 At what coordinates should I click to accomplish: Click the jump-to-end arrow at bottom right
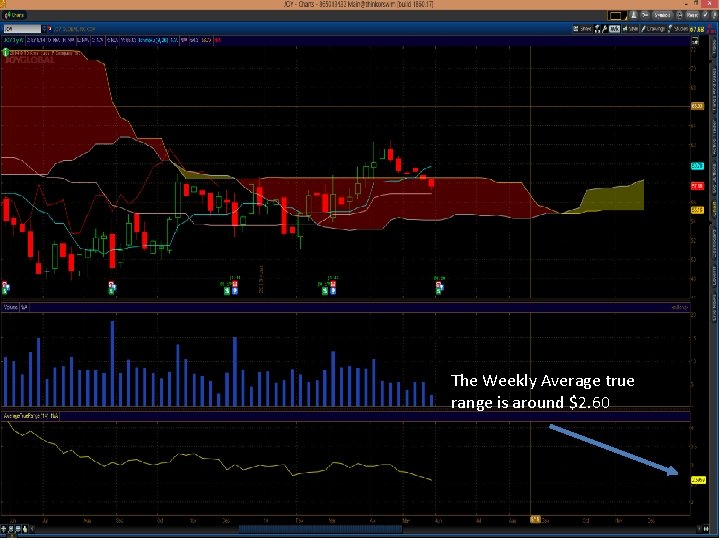(x=706, y=529)
